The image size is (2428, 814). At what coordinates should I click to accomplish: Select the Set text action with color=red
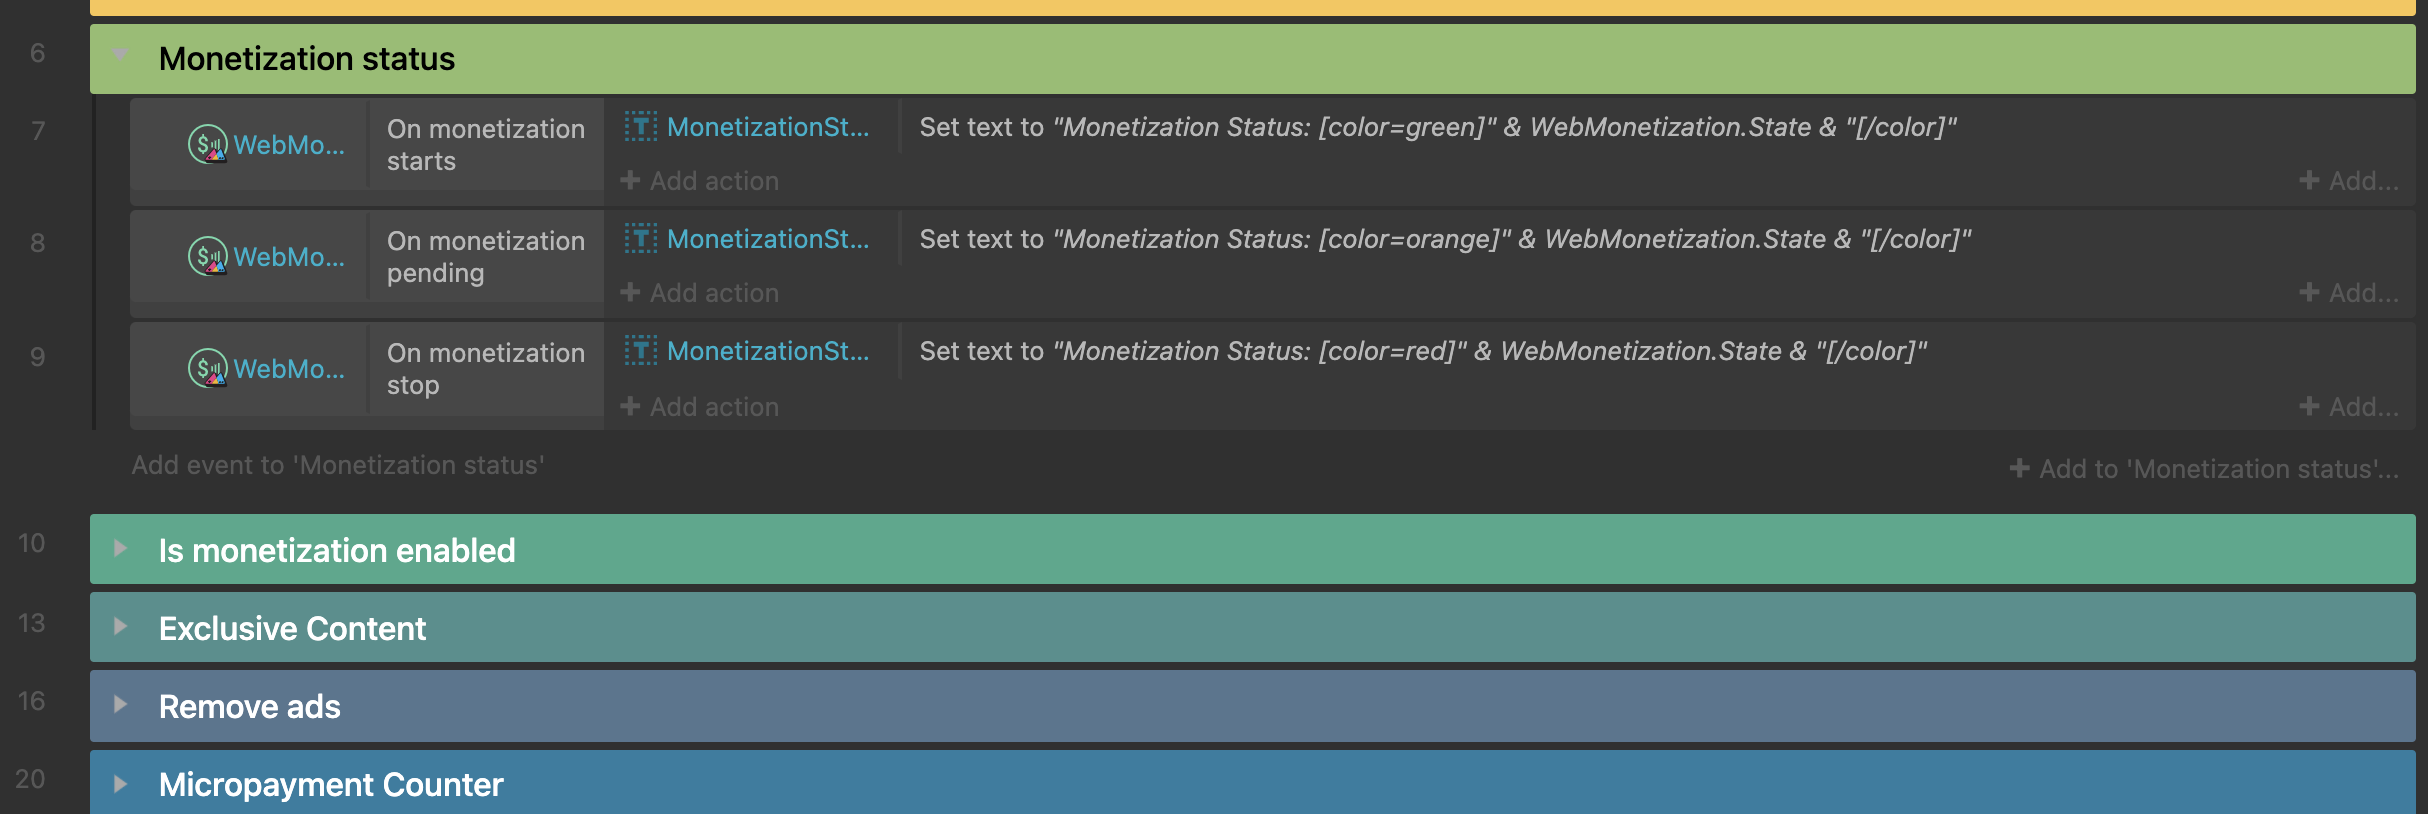click(x=1422, y=351)
